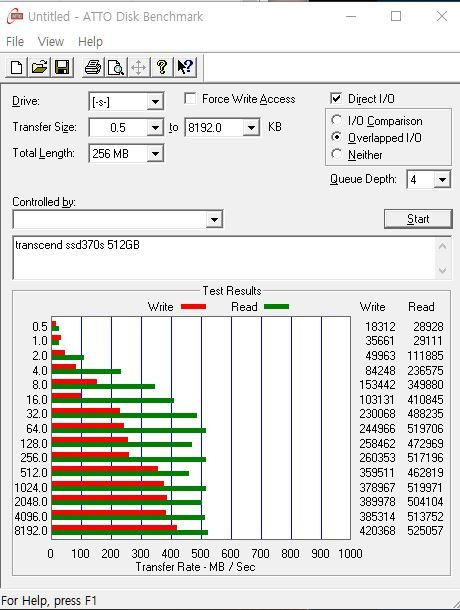Click the red Write legend swatch

[x=193, y=307]
